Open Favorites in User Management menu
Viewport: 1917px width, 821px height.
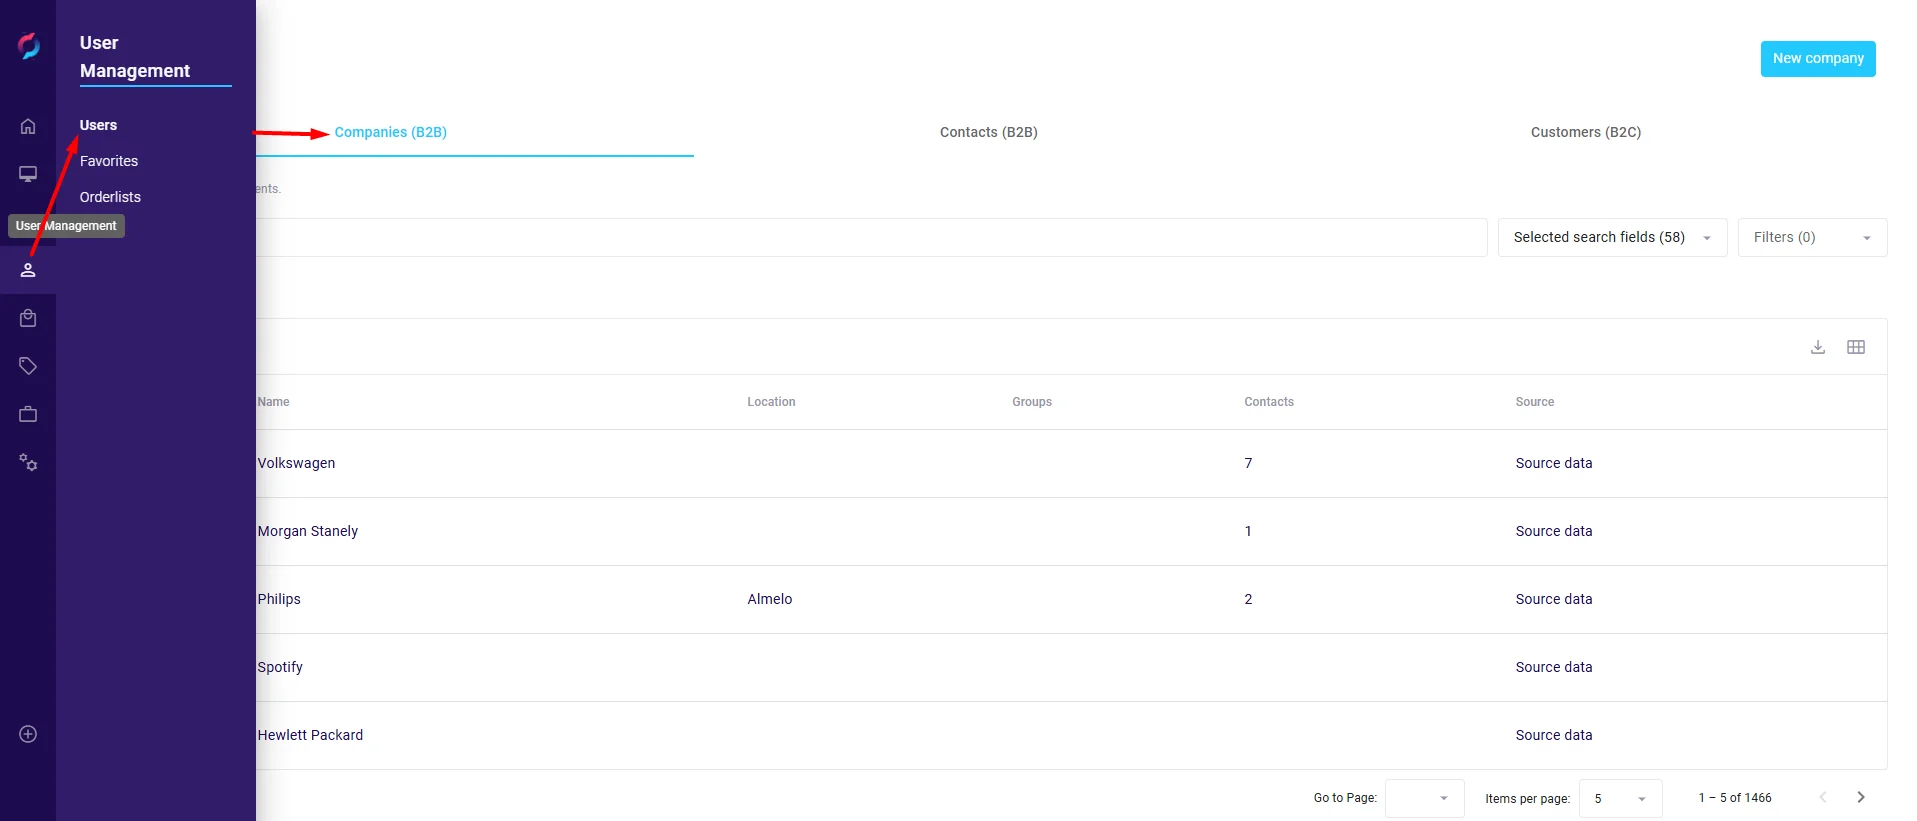(109, 161)
